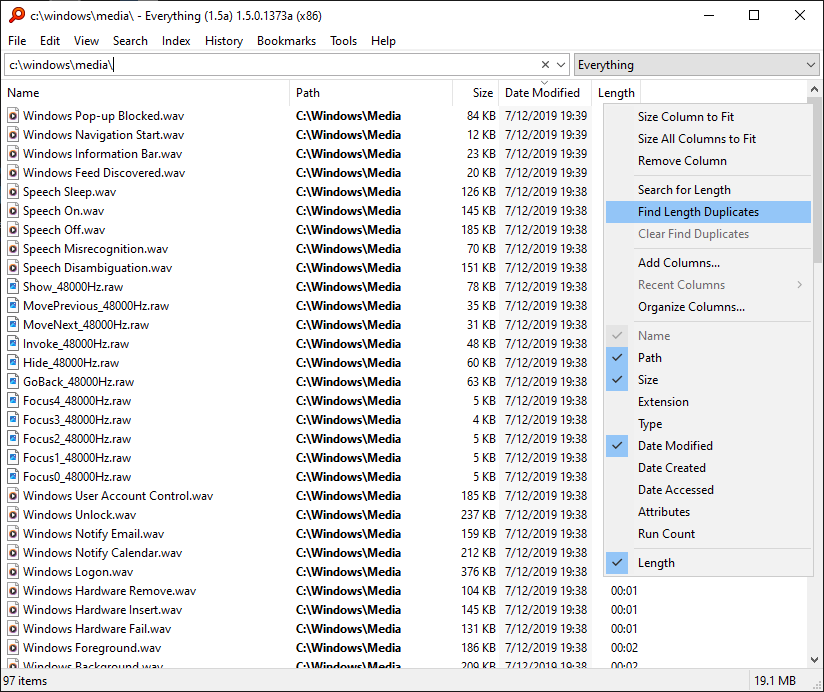
Task: Enable the Date Accessed column
Action: coord(708,490)
